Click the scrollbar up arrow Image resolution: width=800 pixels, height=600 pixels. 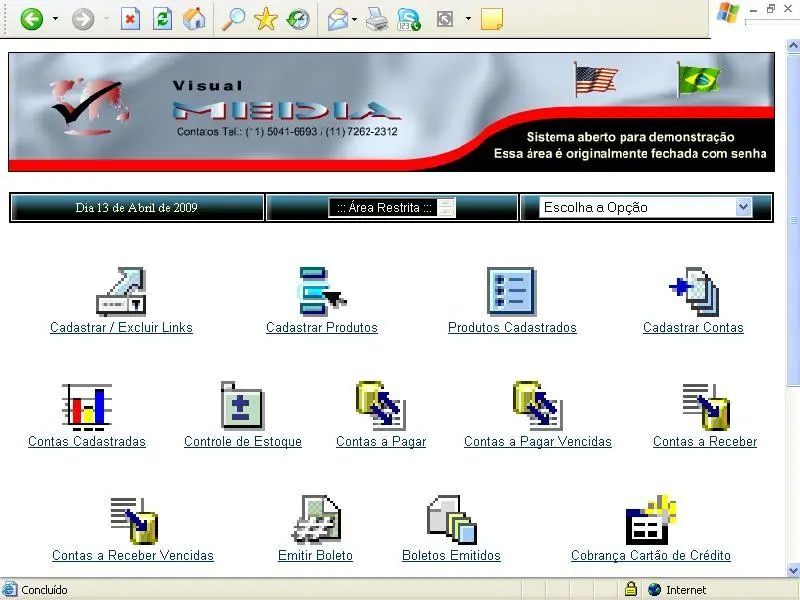coord(793,46)
